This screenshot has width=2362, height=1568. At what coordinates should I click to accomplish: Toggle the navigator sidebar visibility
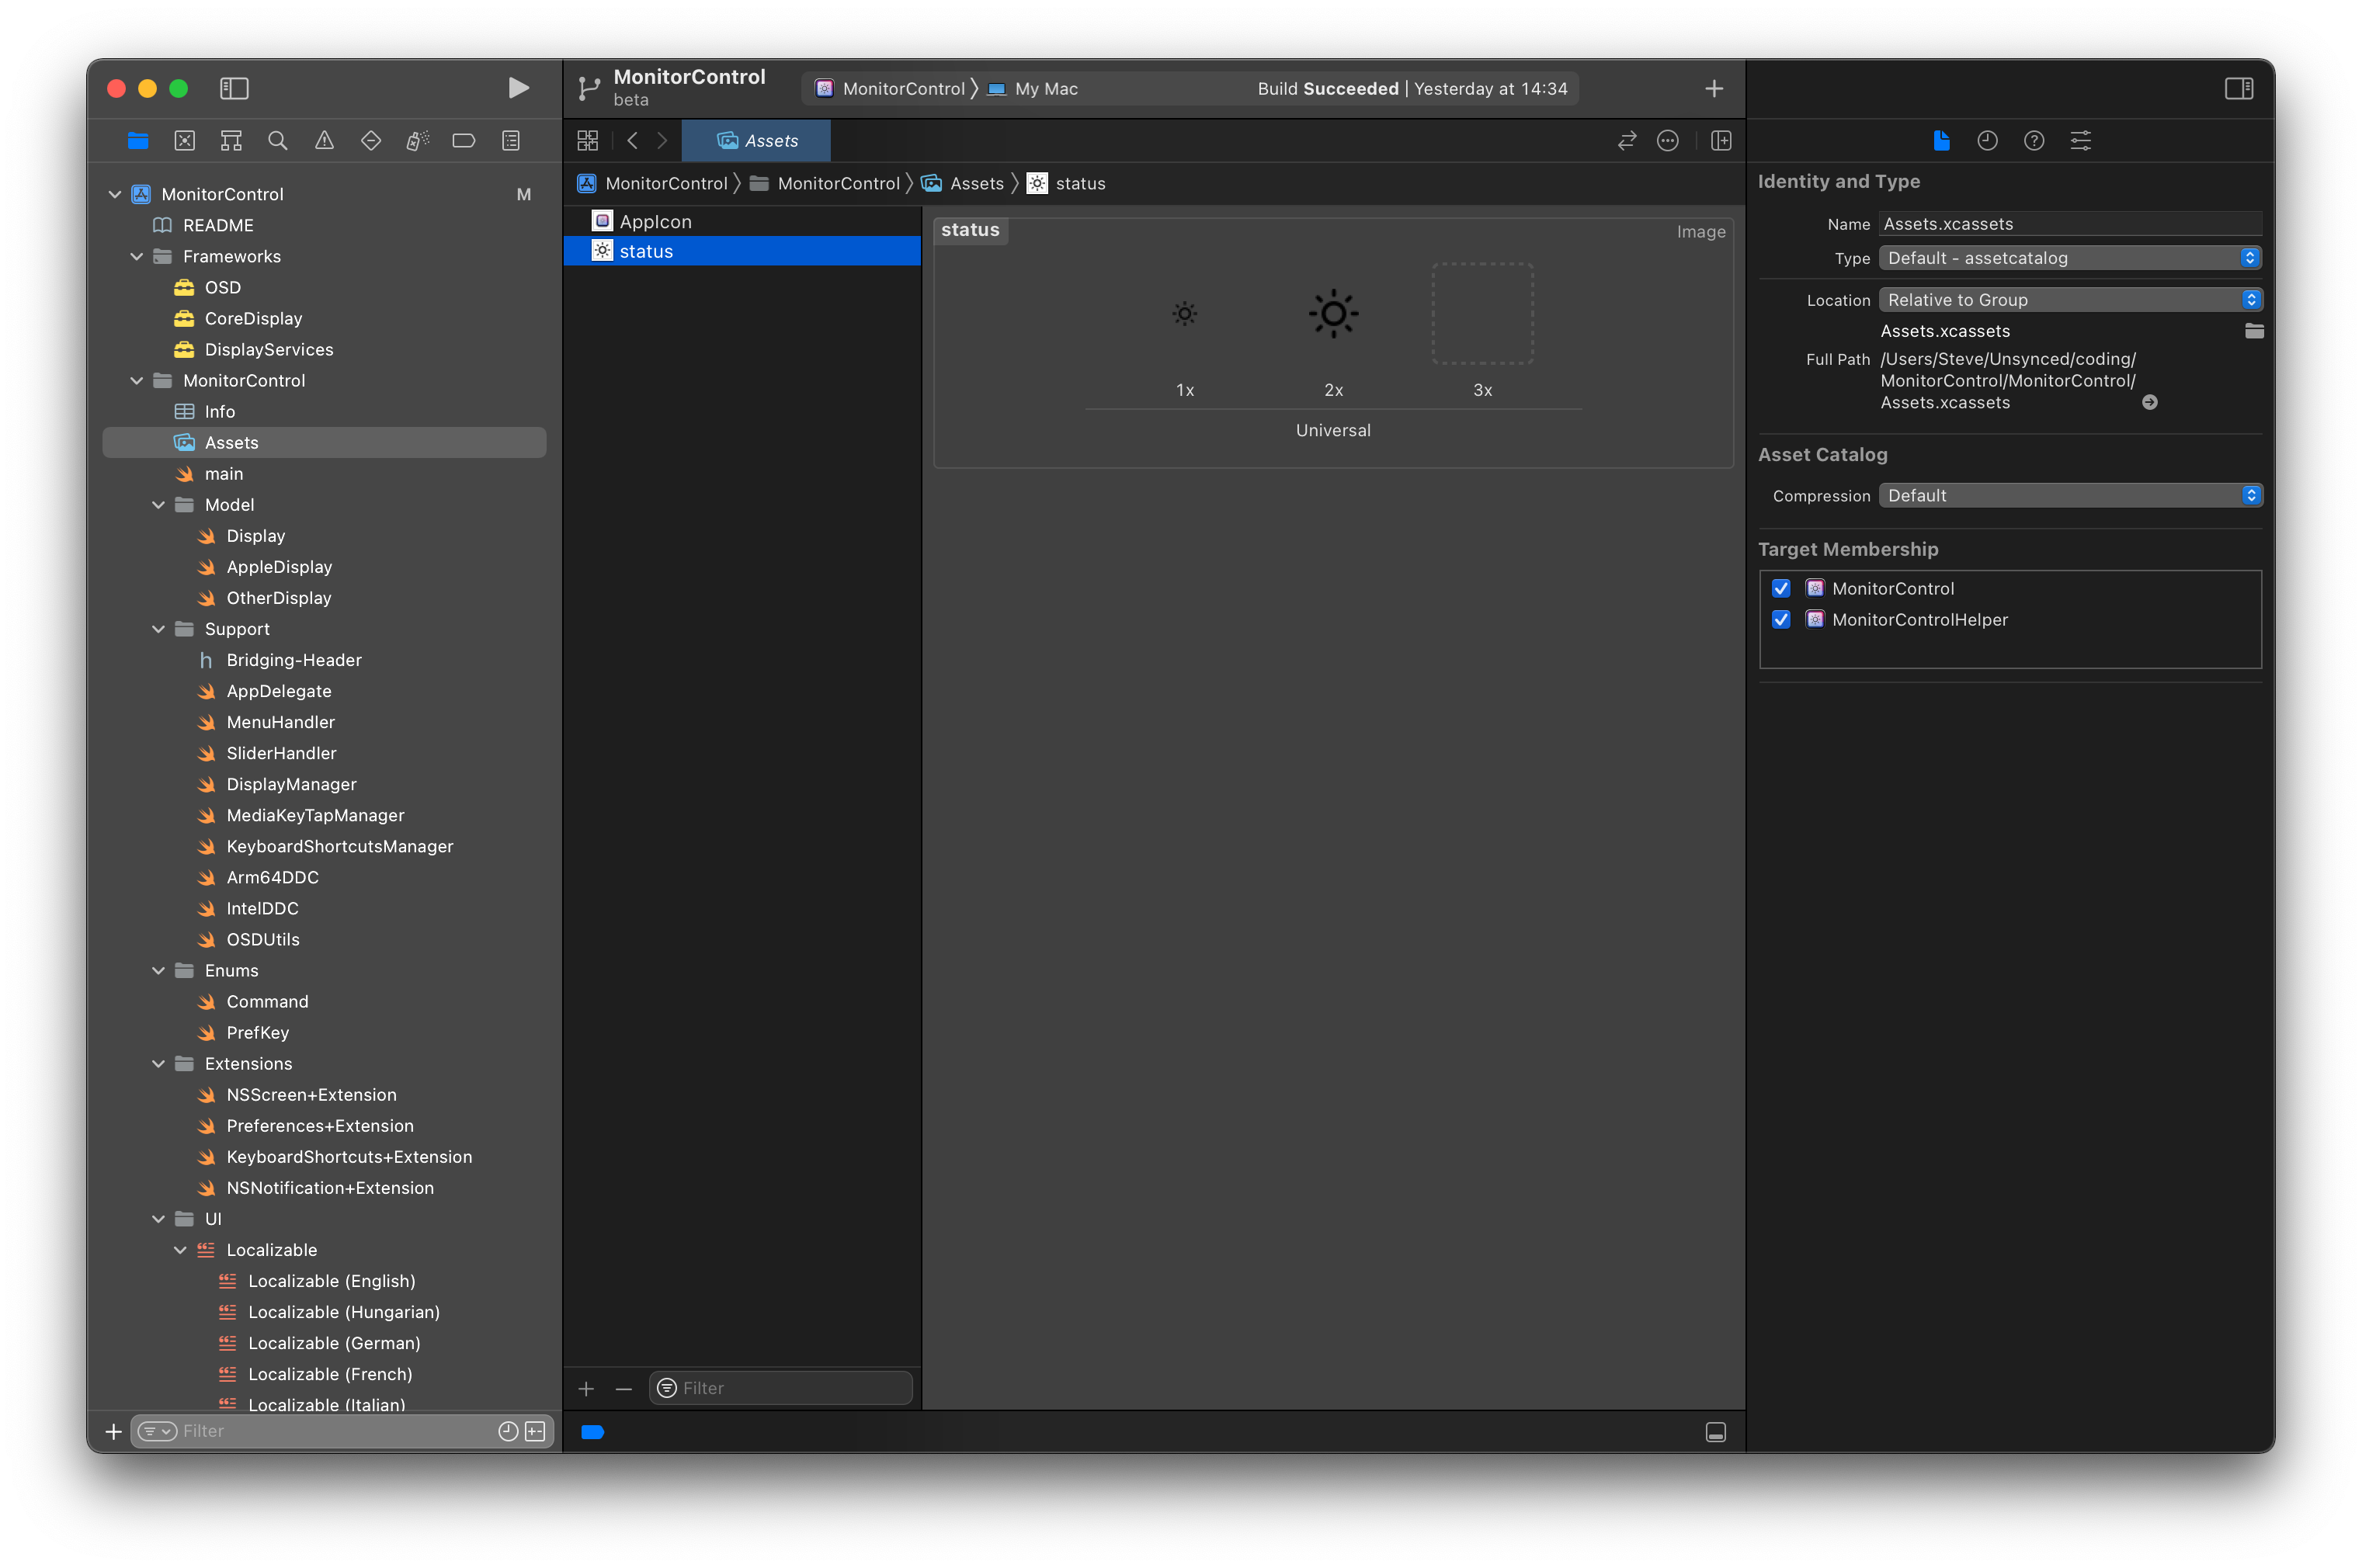point(234,88)
